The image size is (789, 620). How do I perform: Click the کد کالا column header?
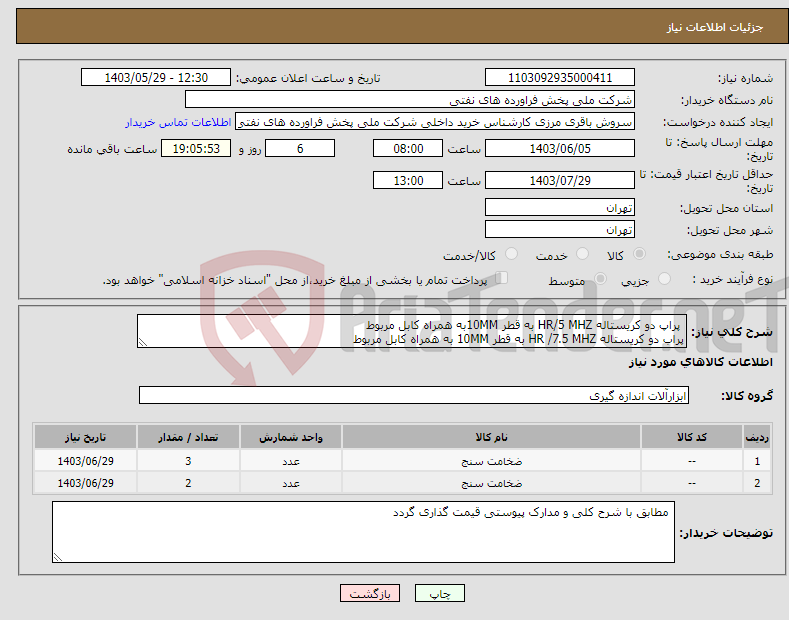coord(692,437)
